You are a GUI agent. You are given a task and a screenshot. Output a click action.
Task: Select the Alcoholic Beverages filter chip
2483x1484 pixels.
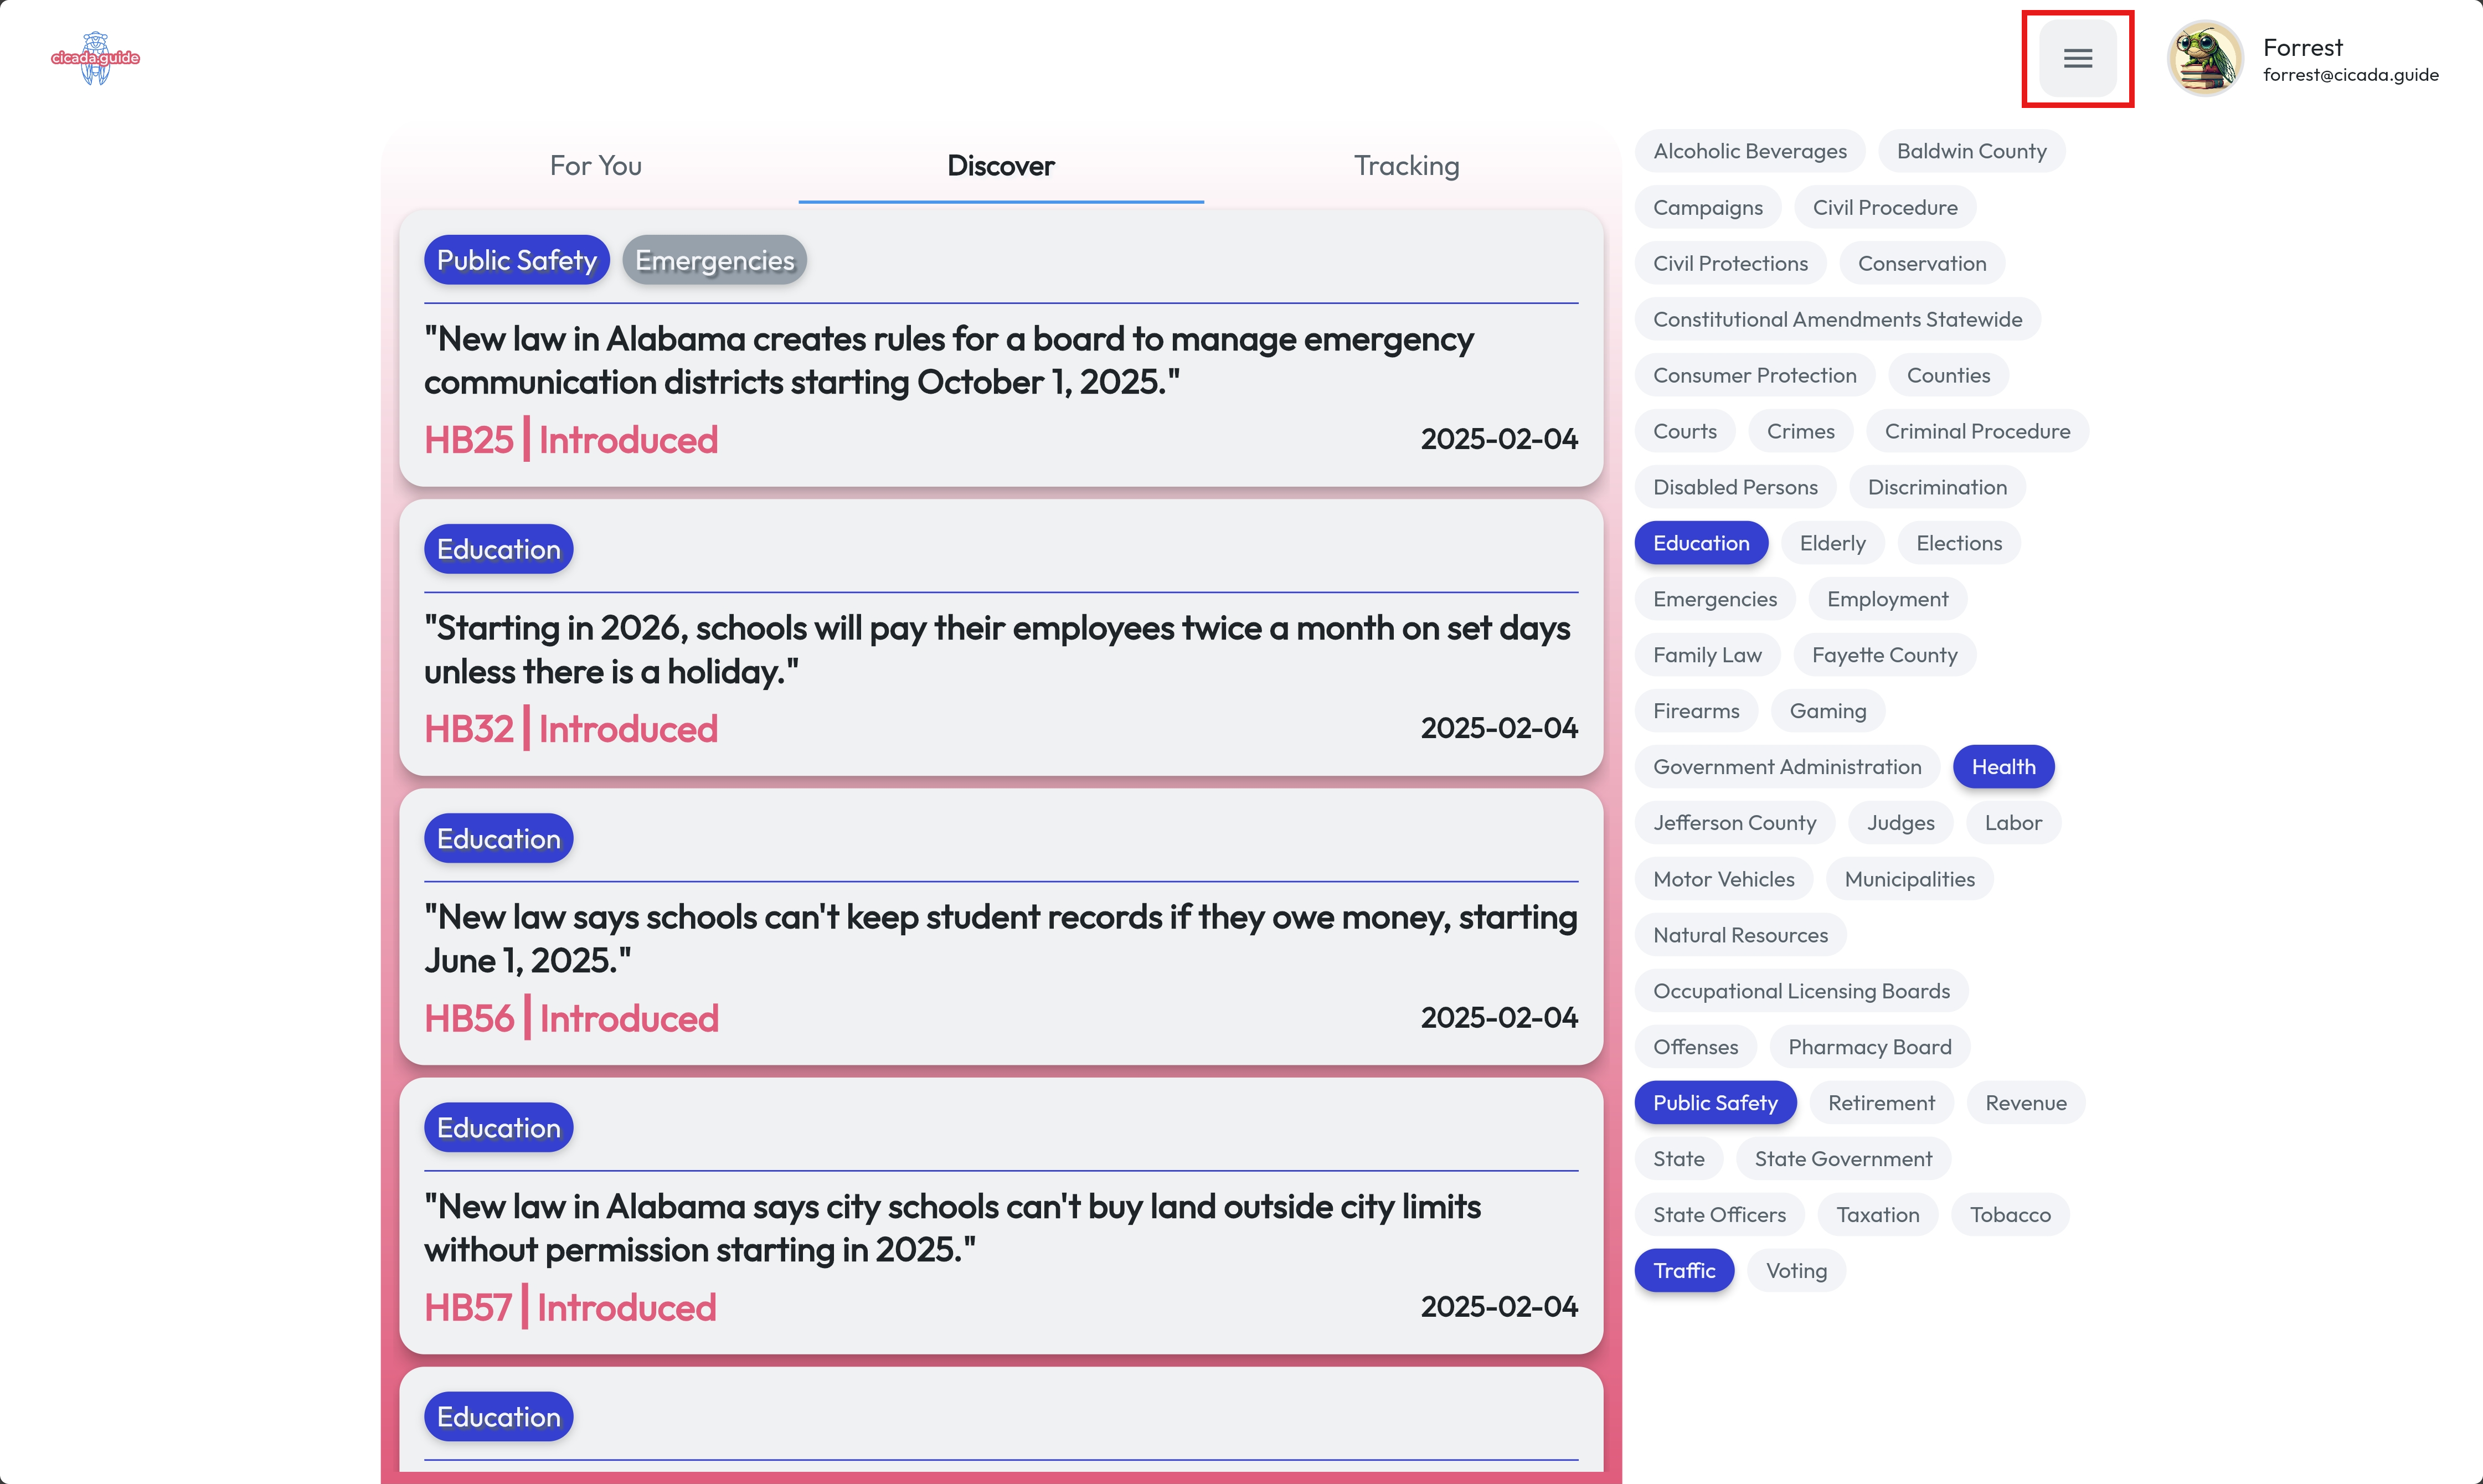[1749, 151]
